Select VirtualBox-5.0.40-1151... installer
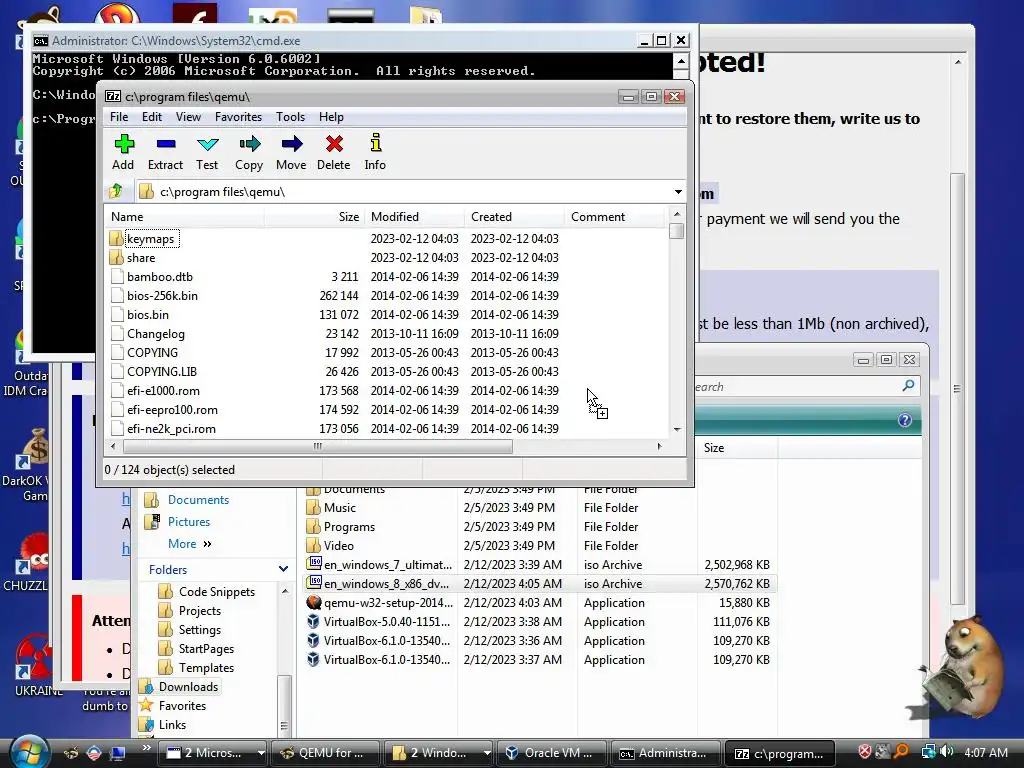Viewport: 1024px width, 768px height. [387, 621]
